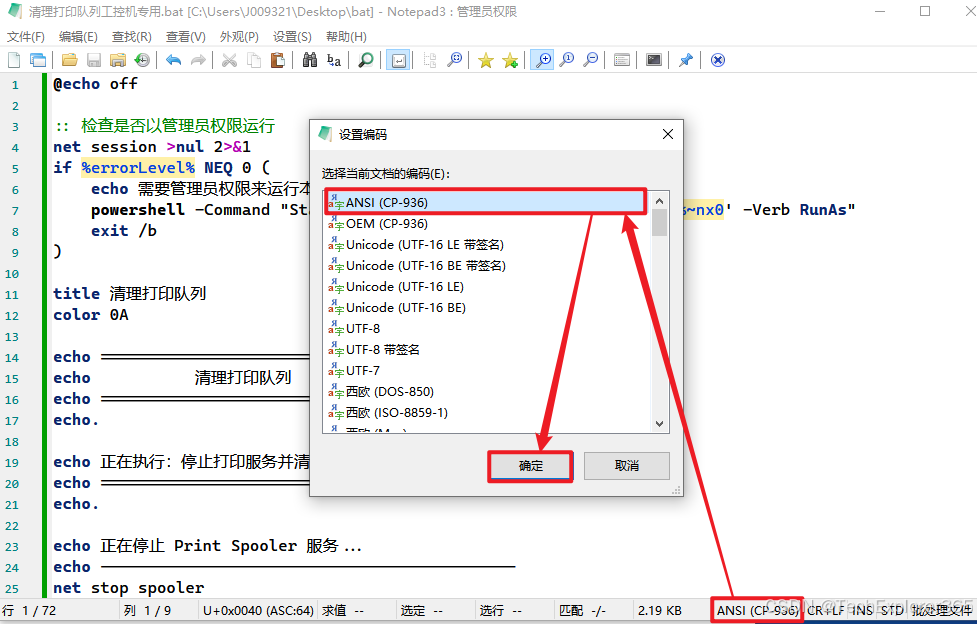Toggle word wrap on the toolbar
The image size is (977, 624).
(398, 60)
